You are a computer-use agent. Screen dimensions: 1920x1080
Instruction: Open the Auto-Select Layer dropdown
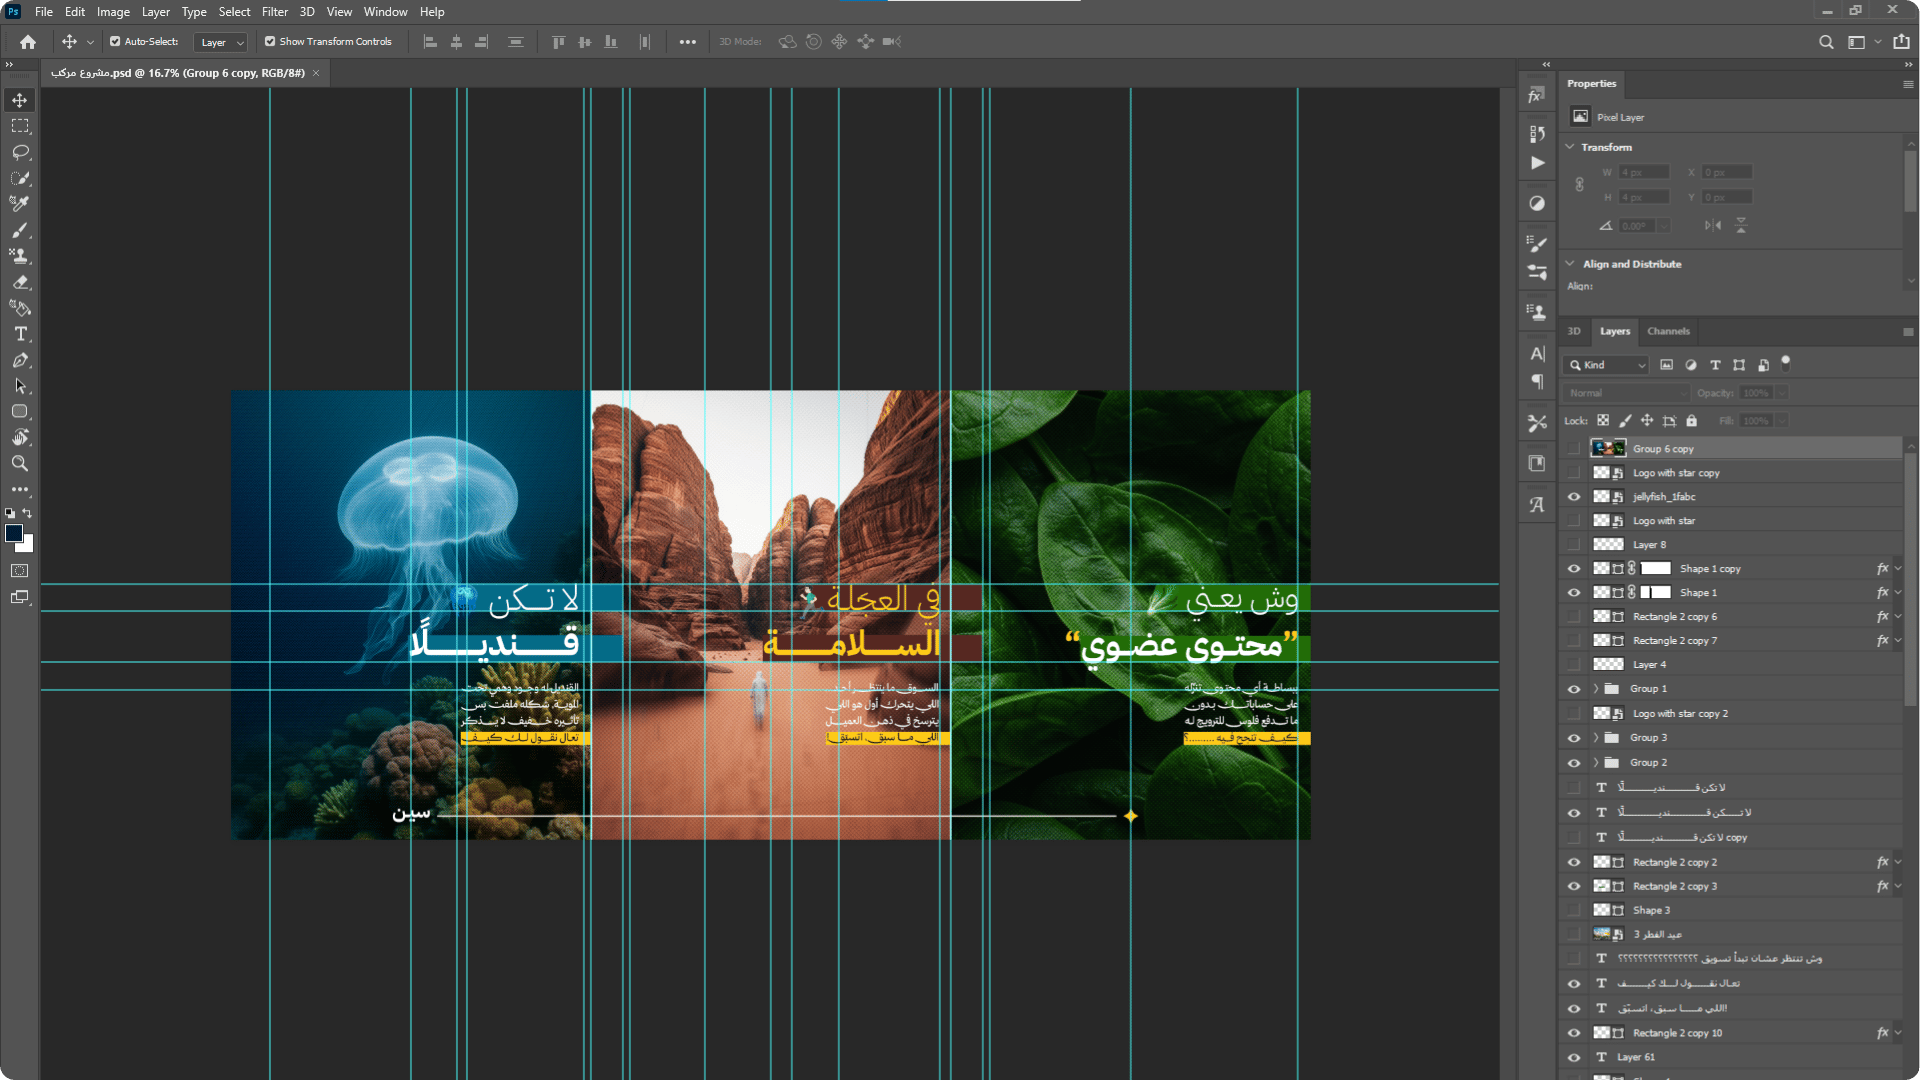click(221, 42)
